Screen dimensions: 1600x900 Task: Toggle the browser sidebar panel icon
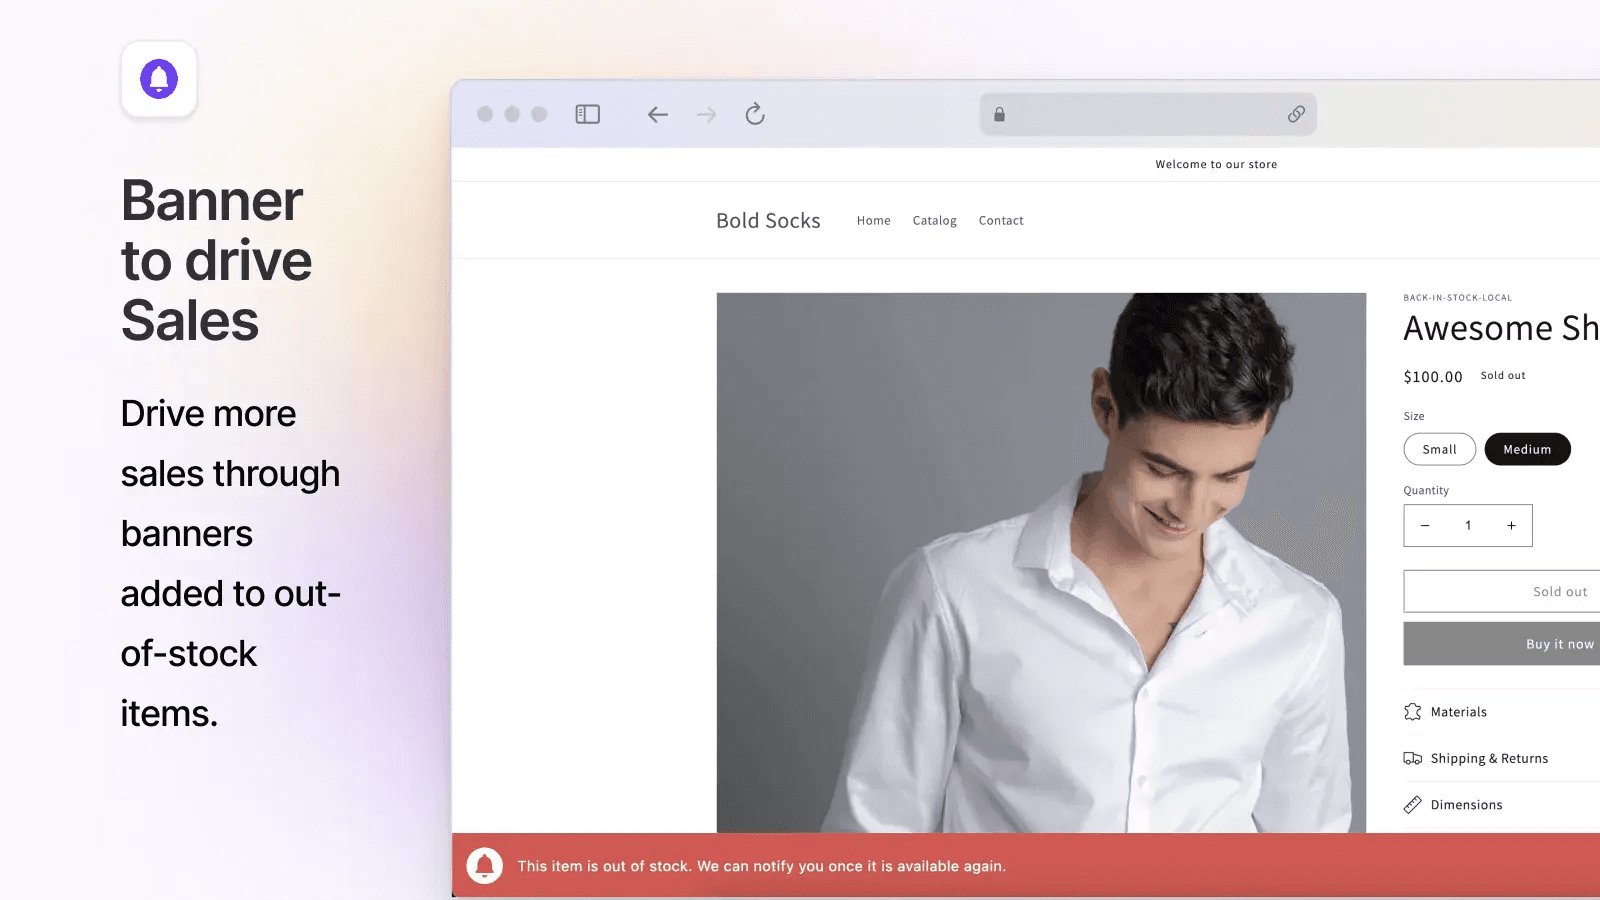coord(587,115)
